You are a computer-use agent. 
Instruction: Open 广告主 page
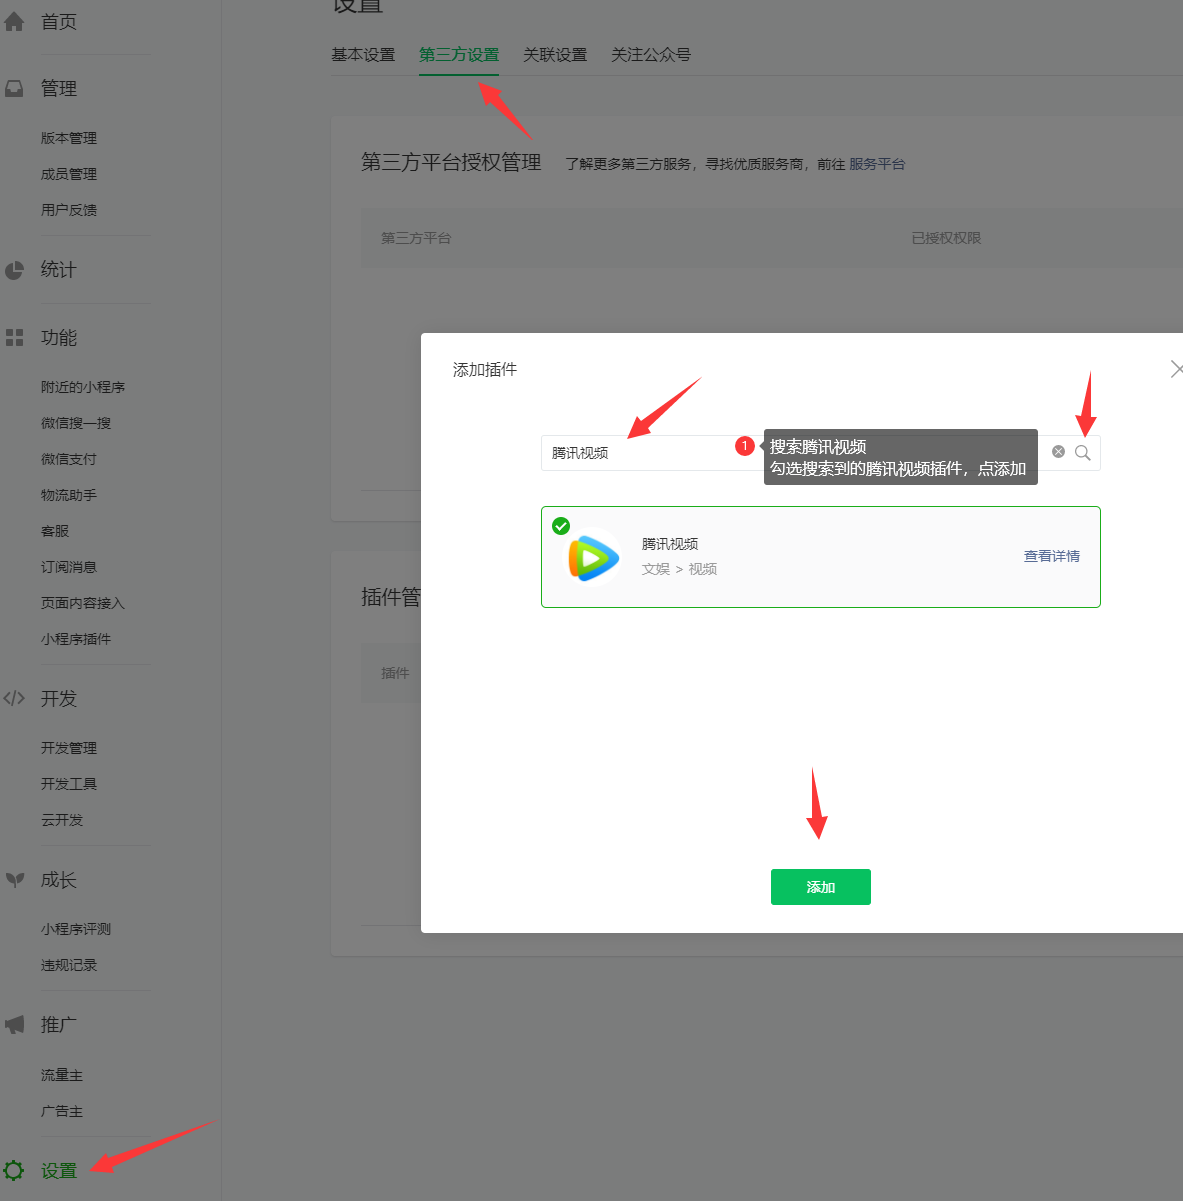pyautogui.click(x=62, y=1111)
